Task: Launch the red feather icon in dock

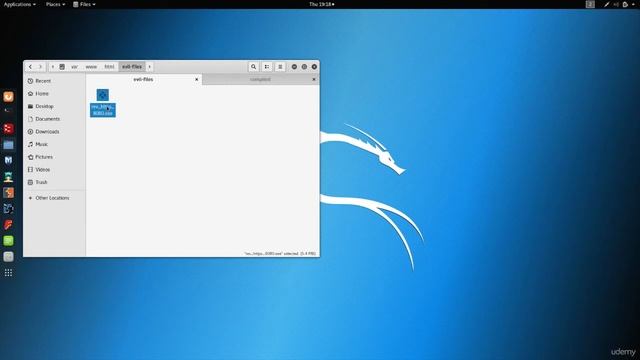Action: [x=8, y=224]
